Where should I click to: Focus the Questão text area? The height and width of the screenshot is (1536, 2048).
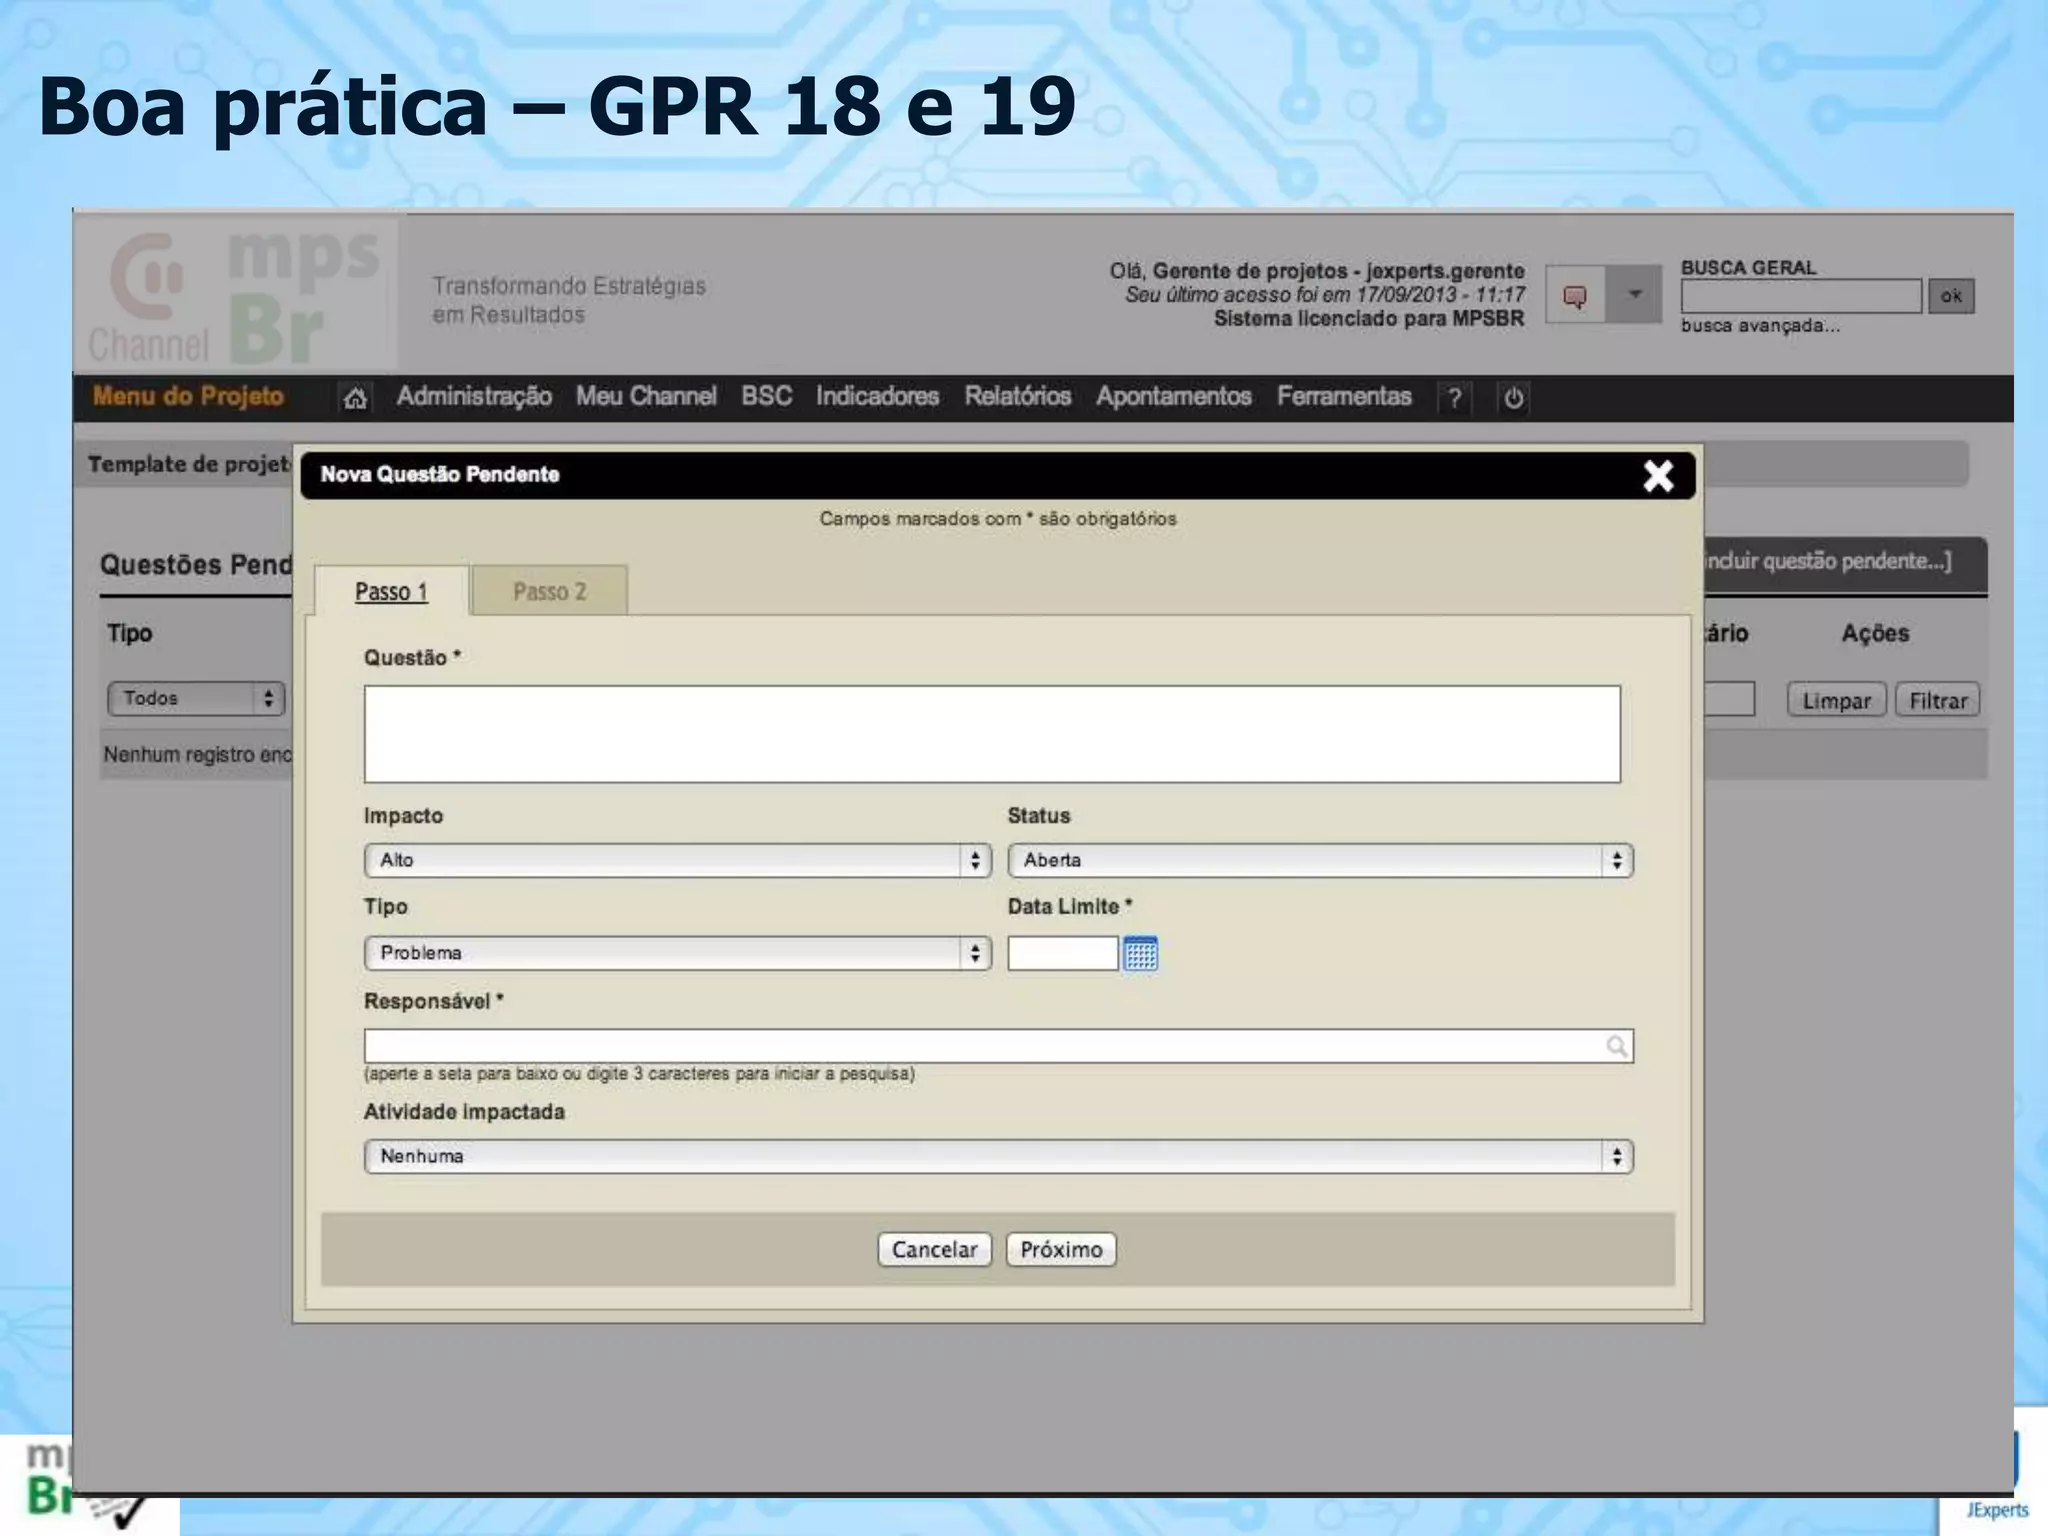pyautogui.click(x=992, y=733)
